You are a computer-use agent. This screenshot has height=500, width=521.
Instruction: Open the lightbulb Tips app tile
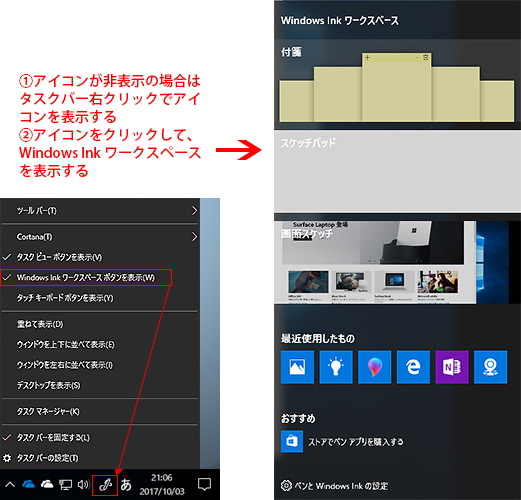pyautogui.click(x=336, y=367)
